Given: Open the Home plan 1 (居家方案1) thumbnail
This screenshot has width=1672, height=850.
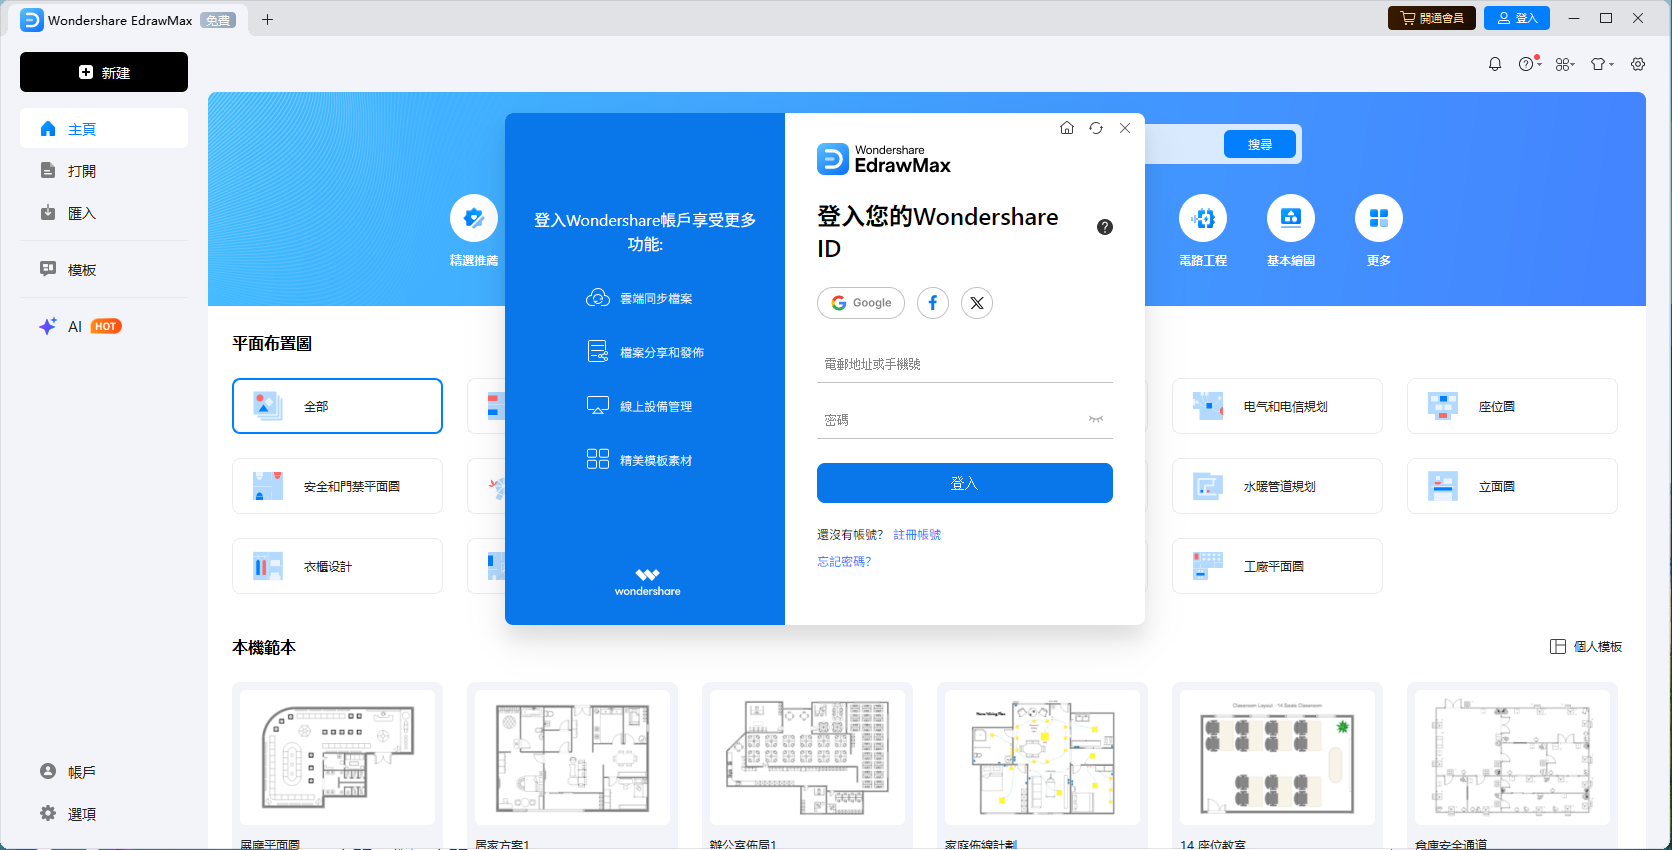Looking at the screenshot, I should click(x=572, y=757).
